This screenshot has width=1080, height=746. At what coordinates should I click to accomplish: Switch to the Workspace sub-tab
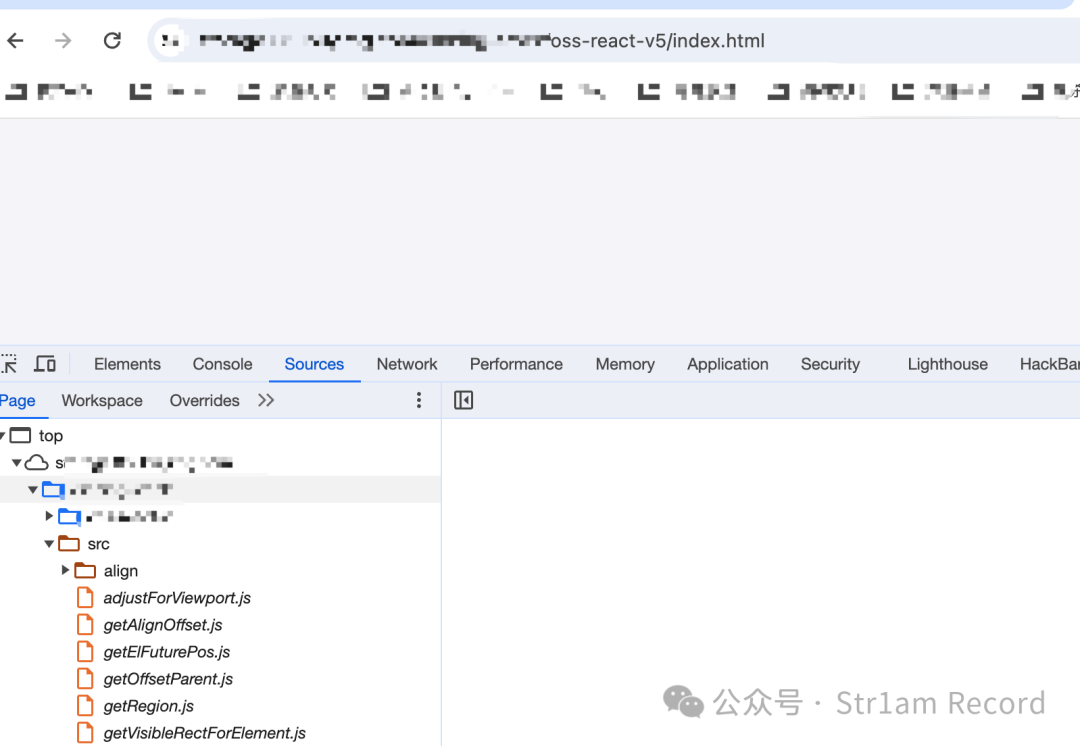[102, 400]
